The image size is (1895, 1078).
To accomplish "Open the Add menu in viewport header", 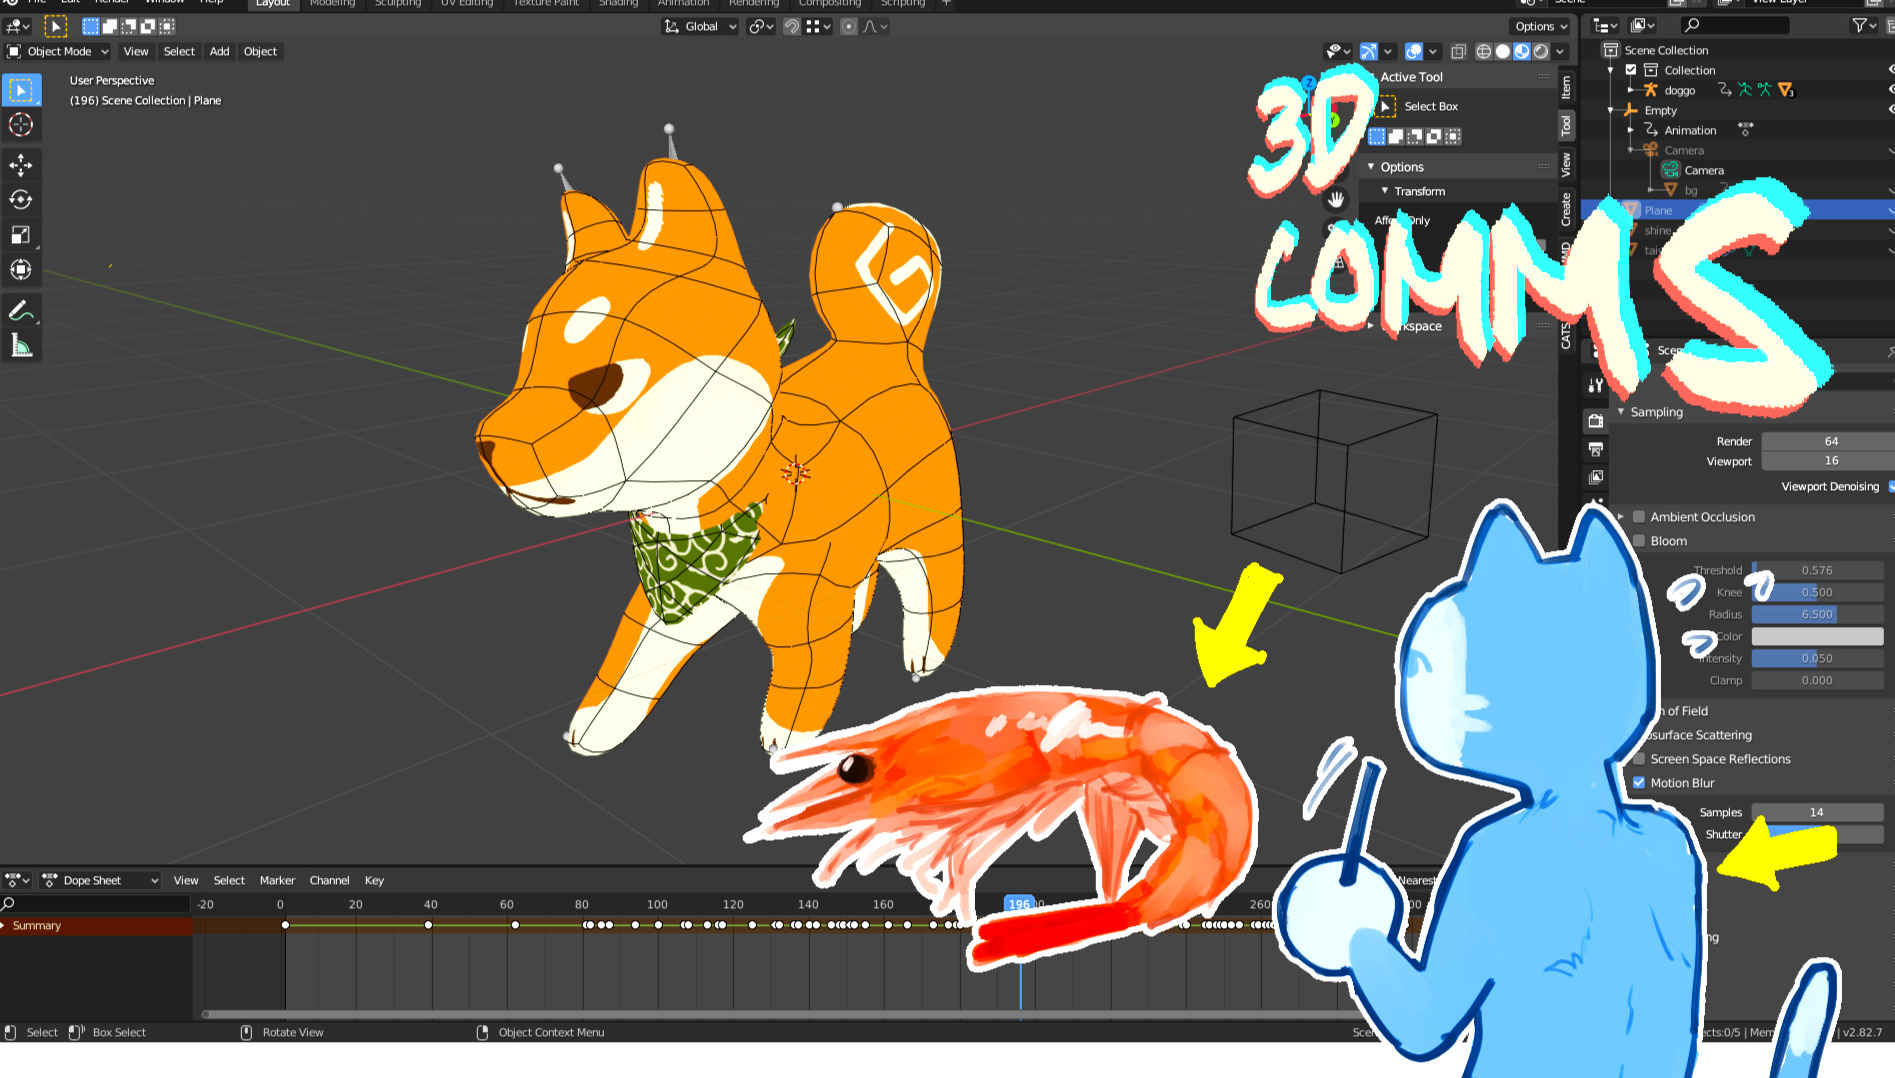I will tap(219, 52).
